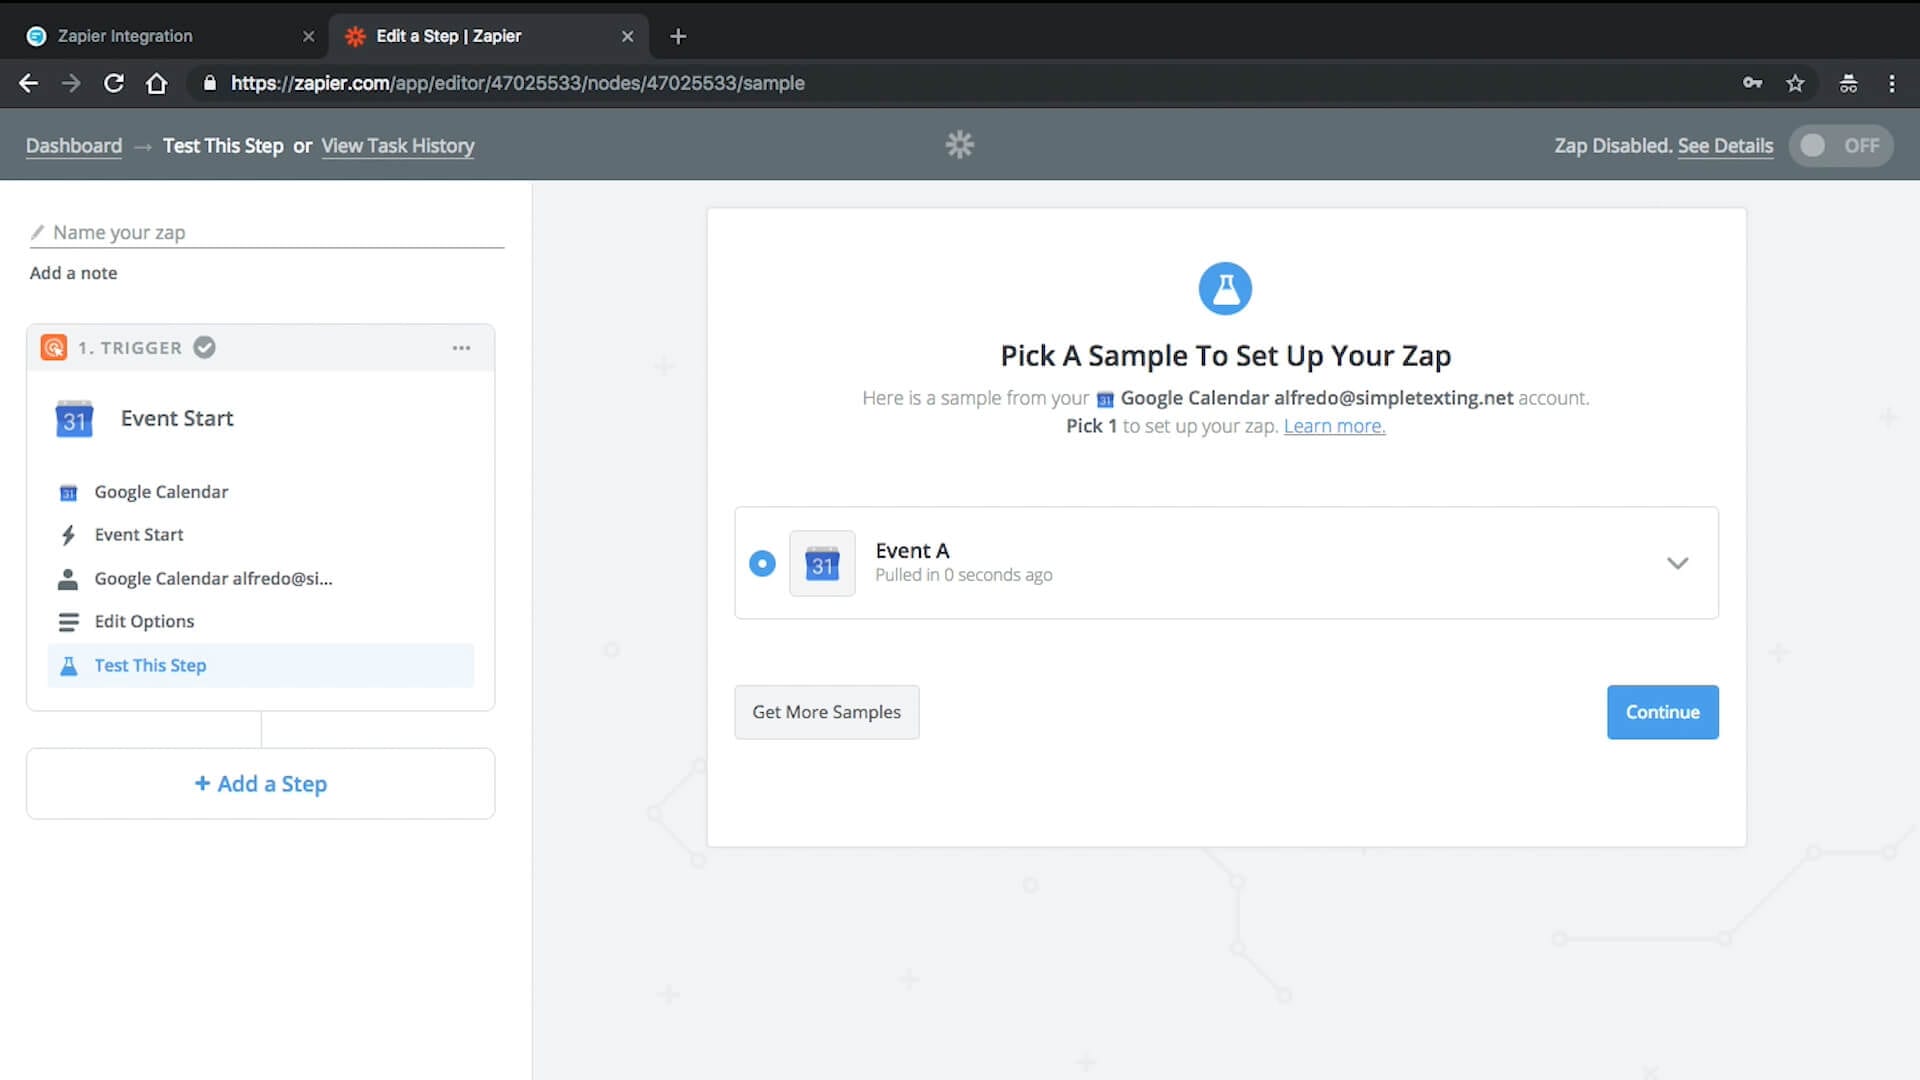Viewport: 1920px width, 1080px height.
Task: Go to the Dashboard link
Action: [74, 146]
